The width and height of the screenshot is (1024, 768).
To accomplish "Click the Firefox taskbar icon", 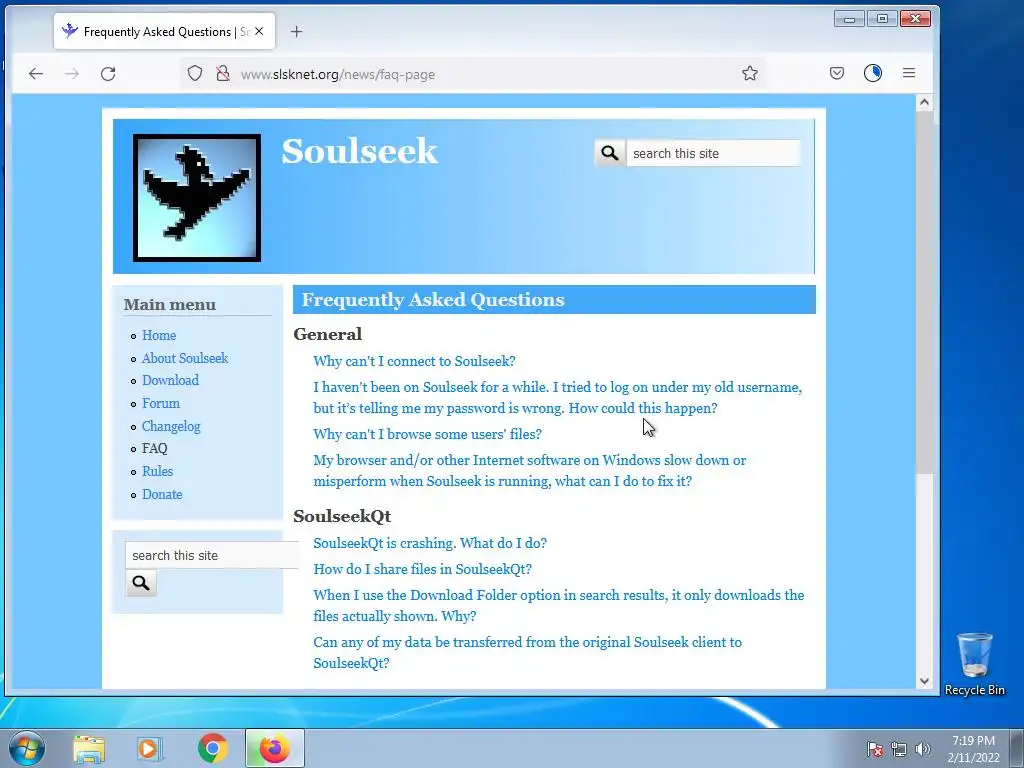I will tap(274, 748).
